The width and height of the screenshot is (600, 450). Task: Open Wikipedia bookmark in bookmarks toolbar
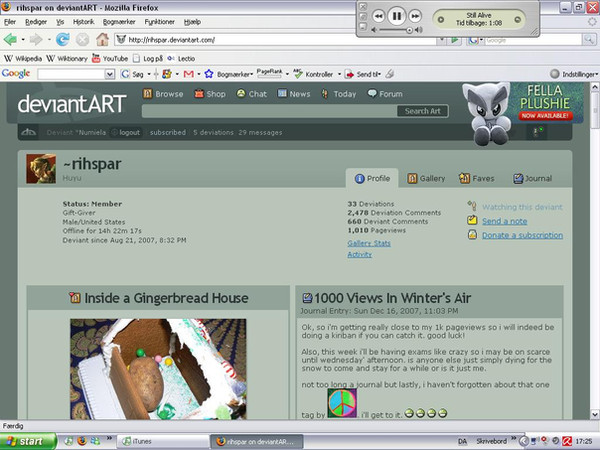pos(23,59)
